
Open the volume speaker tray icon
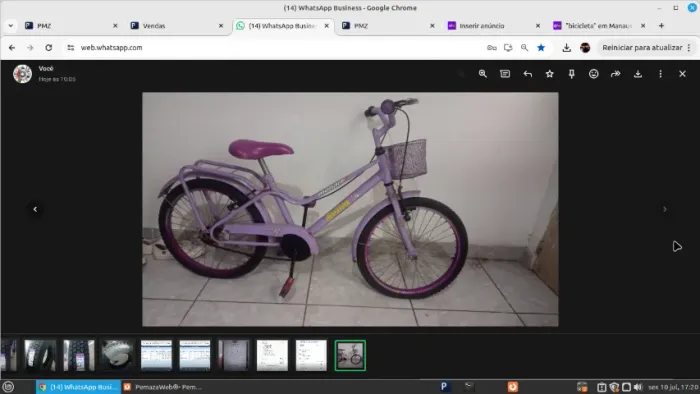click(x=638, y=387)
